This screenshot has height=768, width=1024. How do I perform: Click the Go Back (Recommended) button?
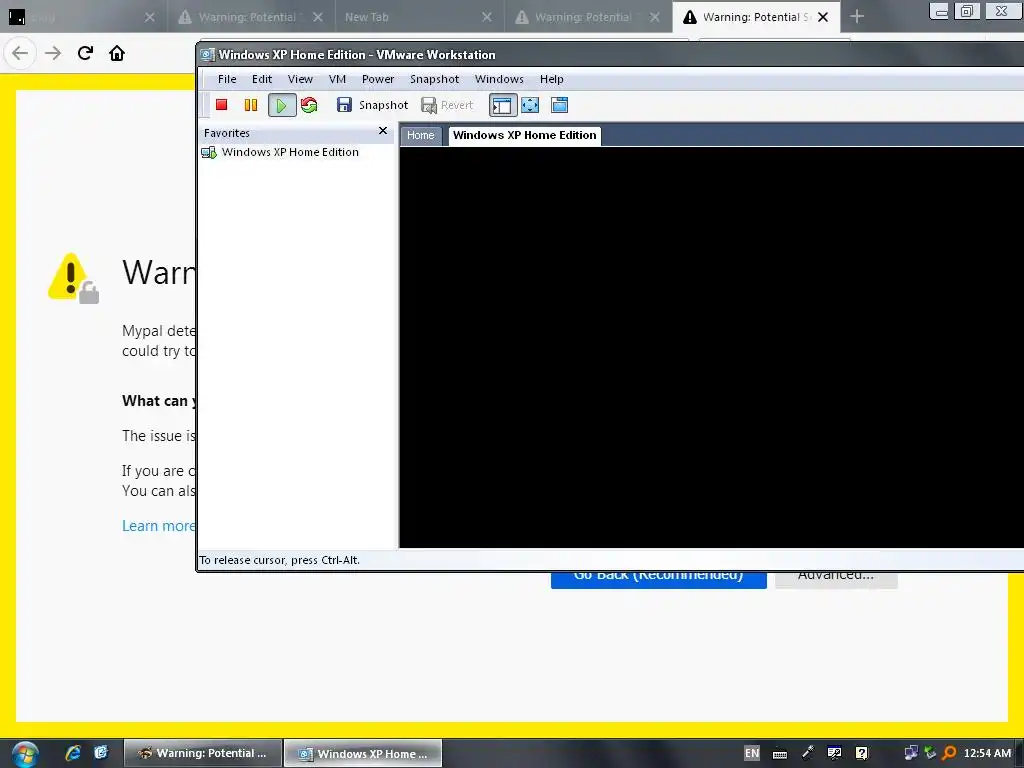tap(658, 580)
